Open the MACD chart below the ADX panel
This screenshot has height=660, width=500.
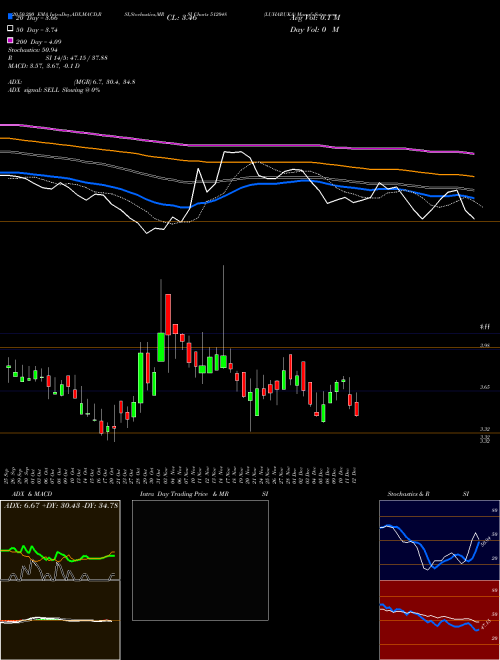[60, 620]
